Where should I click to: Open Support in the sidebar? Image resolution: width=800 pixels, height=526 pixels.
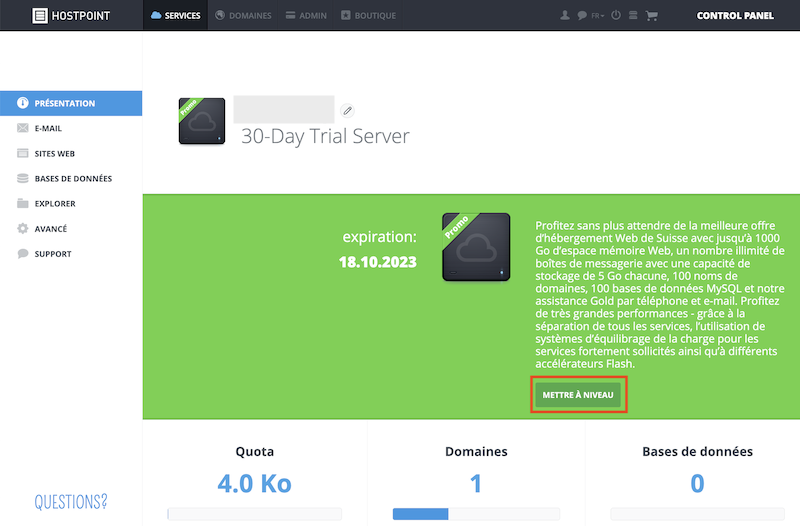[x=71, y=254]
